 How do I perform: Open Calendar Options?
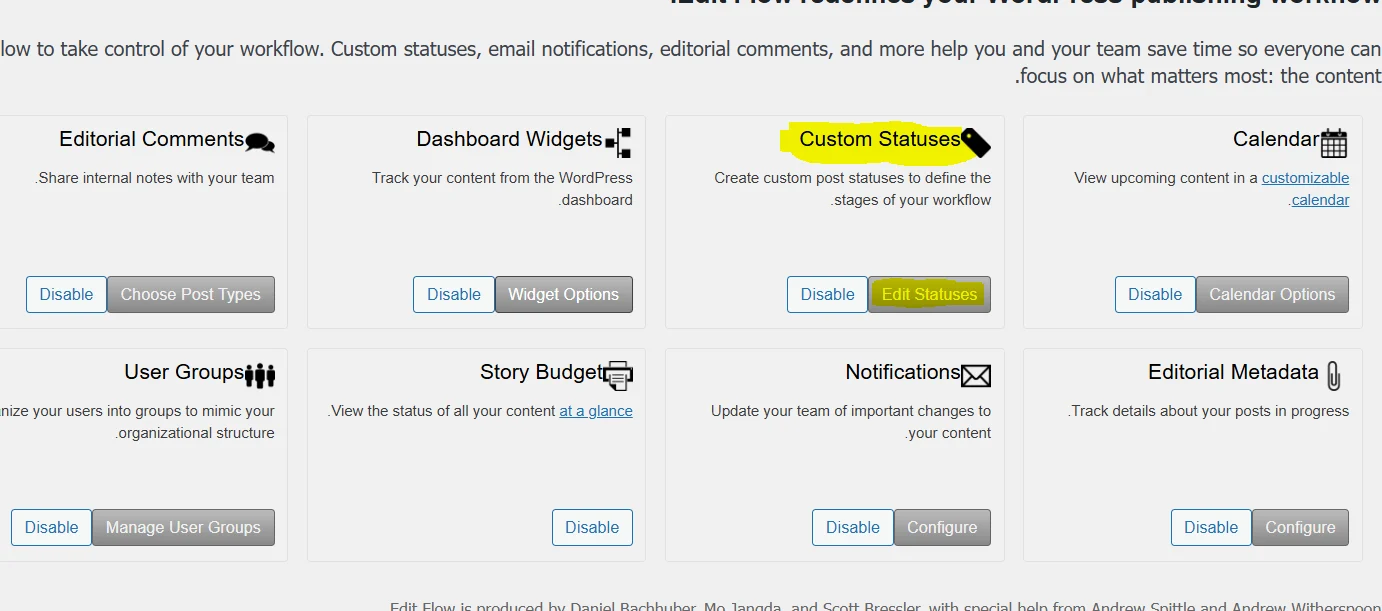[1271, 295]
